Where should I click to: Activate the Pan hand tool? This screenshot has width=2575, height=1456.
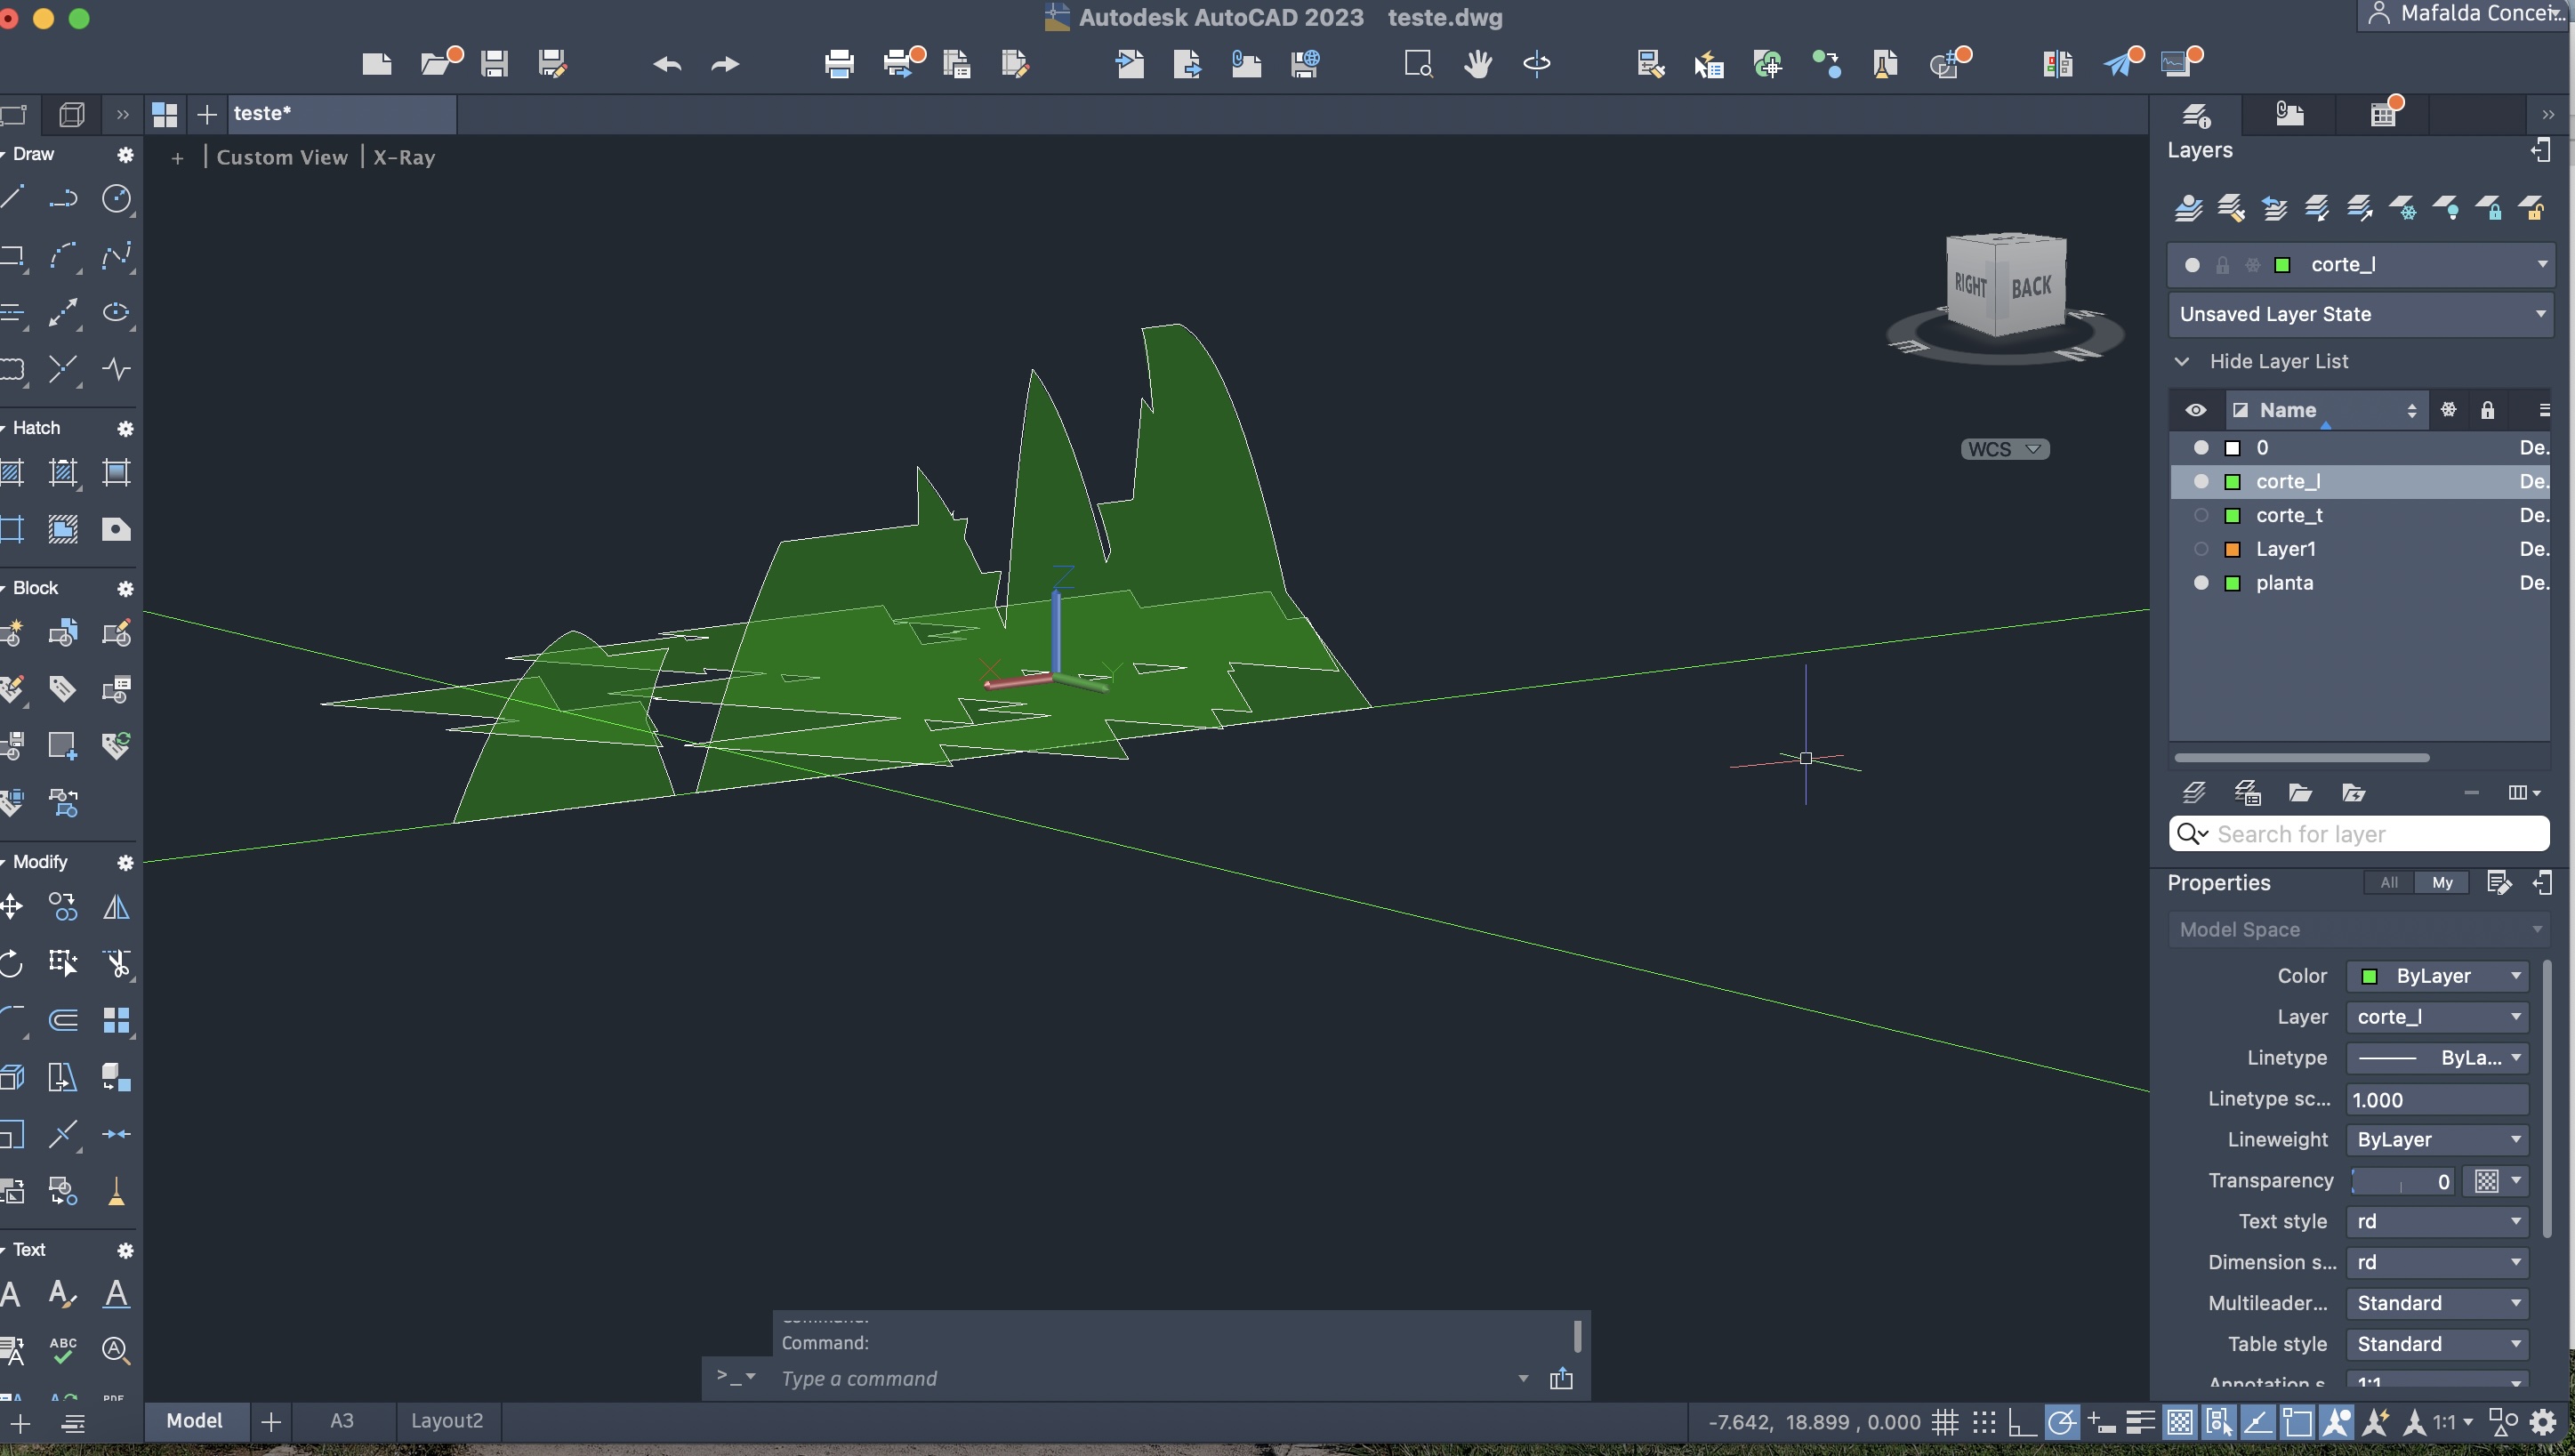click(x=1477, y=65)
